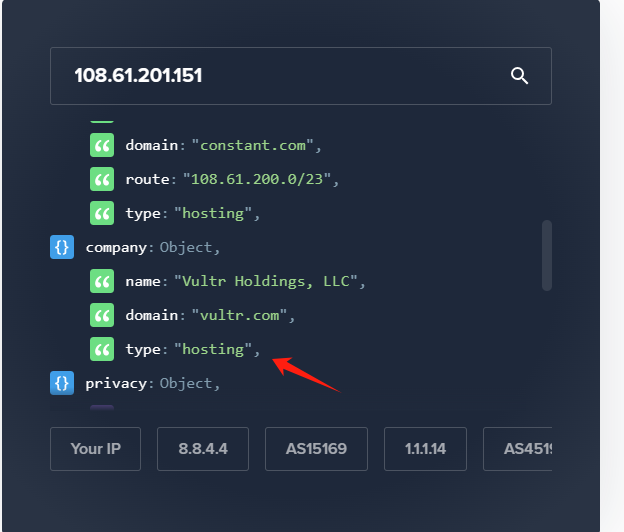Click the string icon beside vultr.com domain
Viewport: 624px width, 532px height.
(x=102, y=316)
